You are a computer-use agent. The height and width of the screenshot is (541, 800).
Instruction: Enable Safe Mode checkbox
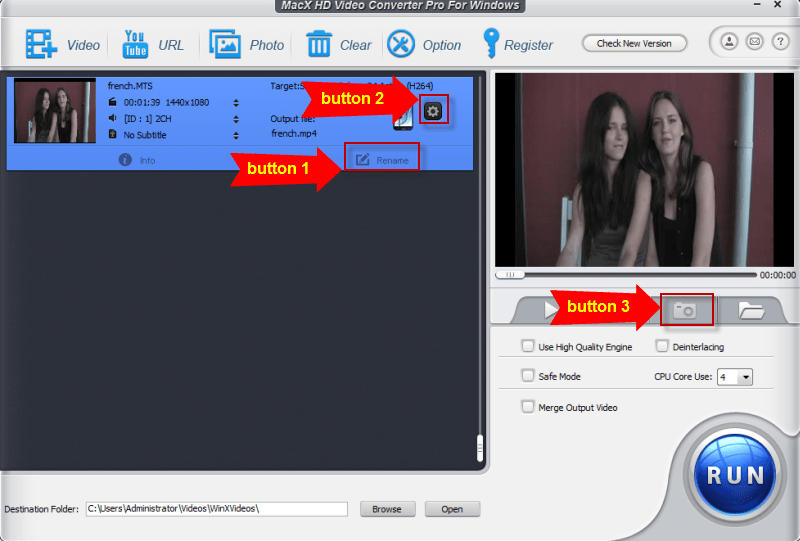528,376
